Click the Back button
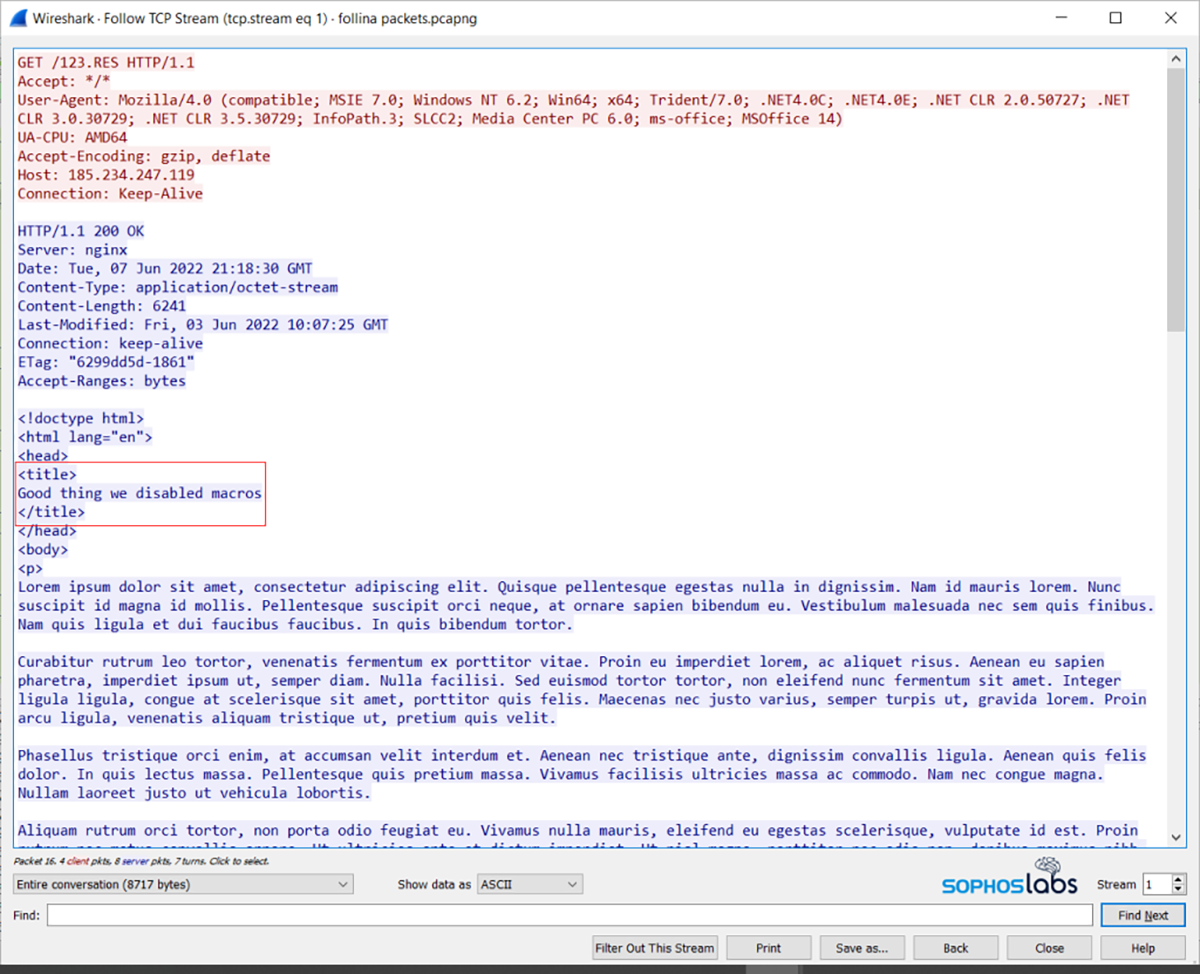This screenshot has height=974, width=1200. (956, 948)
